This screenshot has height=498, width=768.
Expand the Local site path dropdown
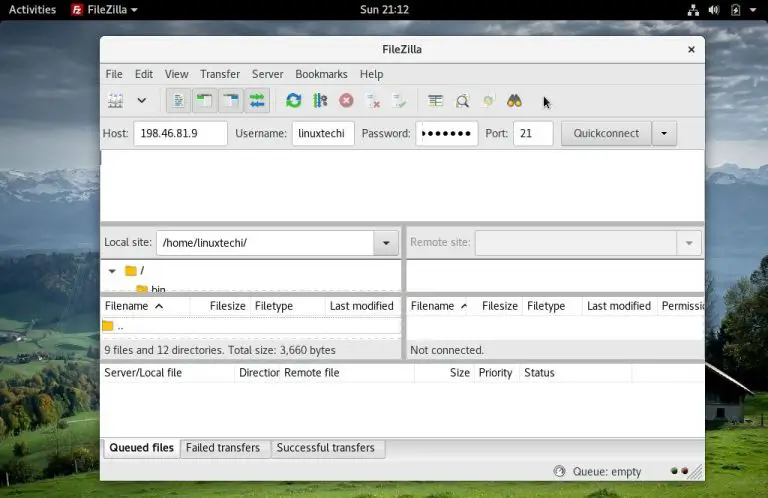point(386,243)
